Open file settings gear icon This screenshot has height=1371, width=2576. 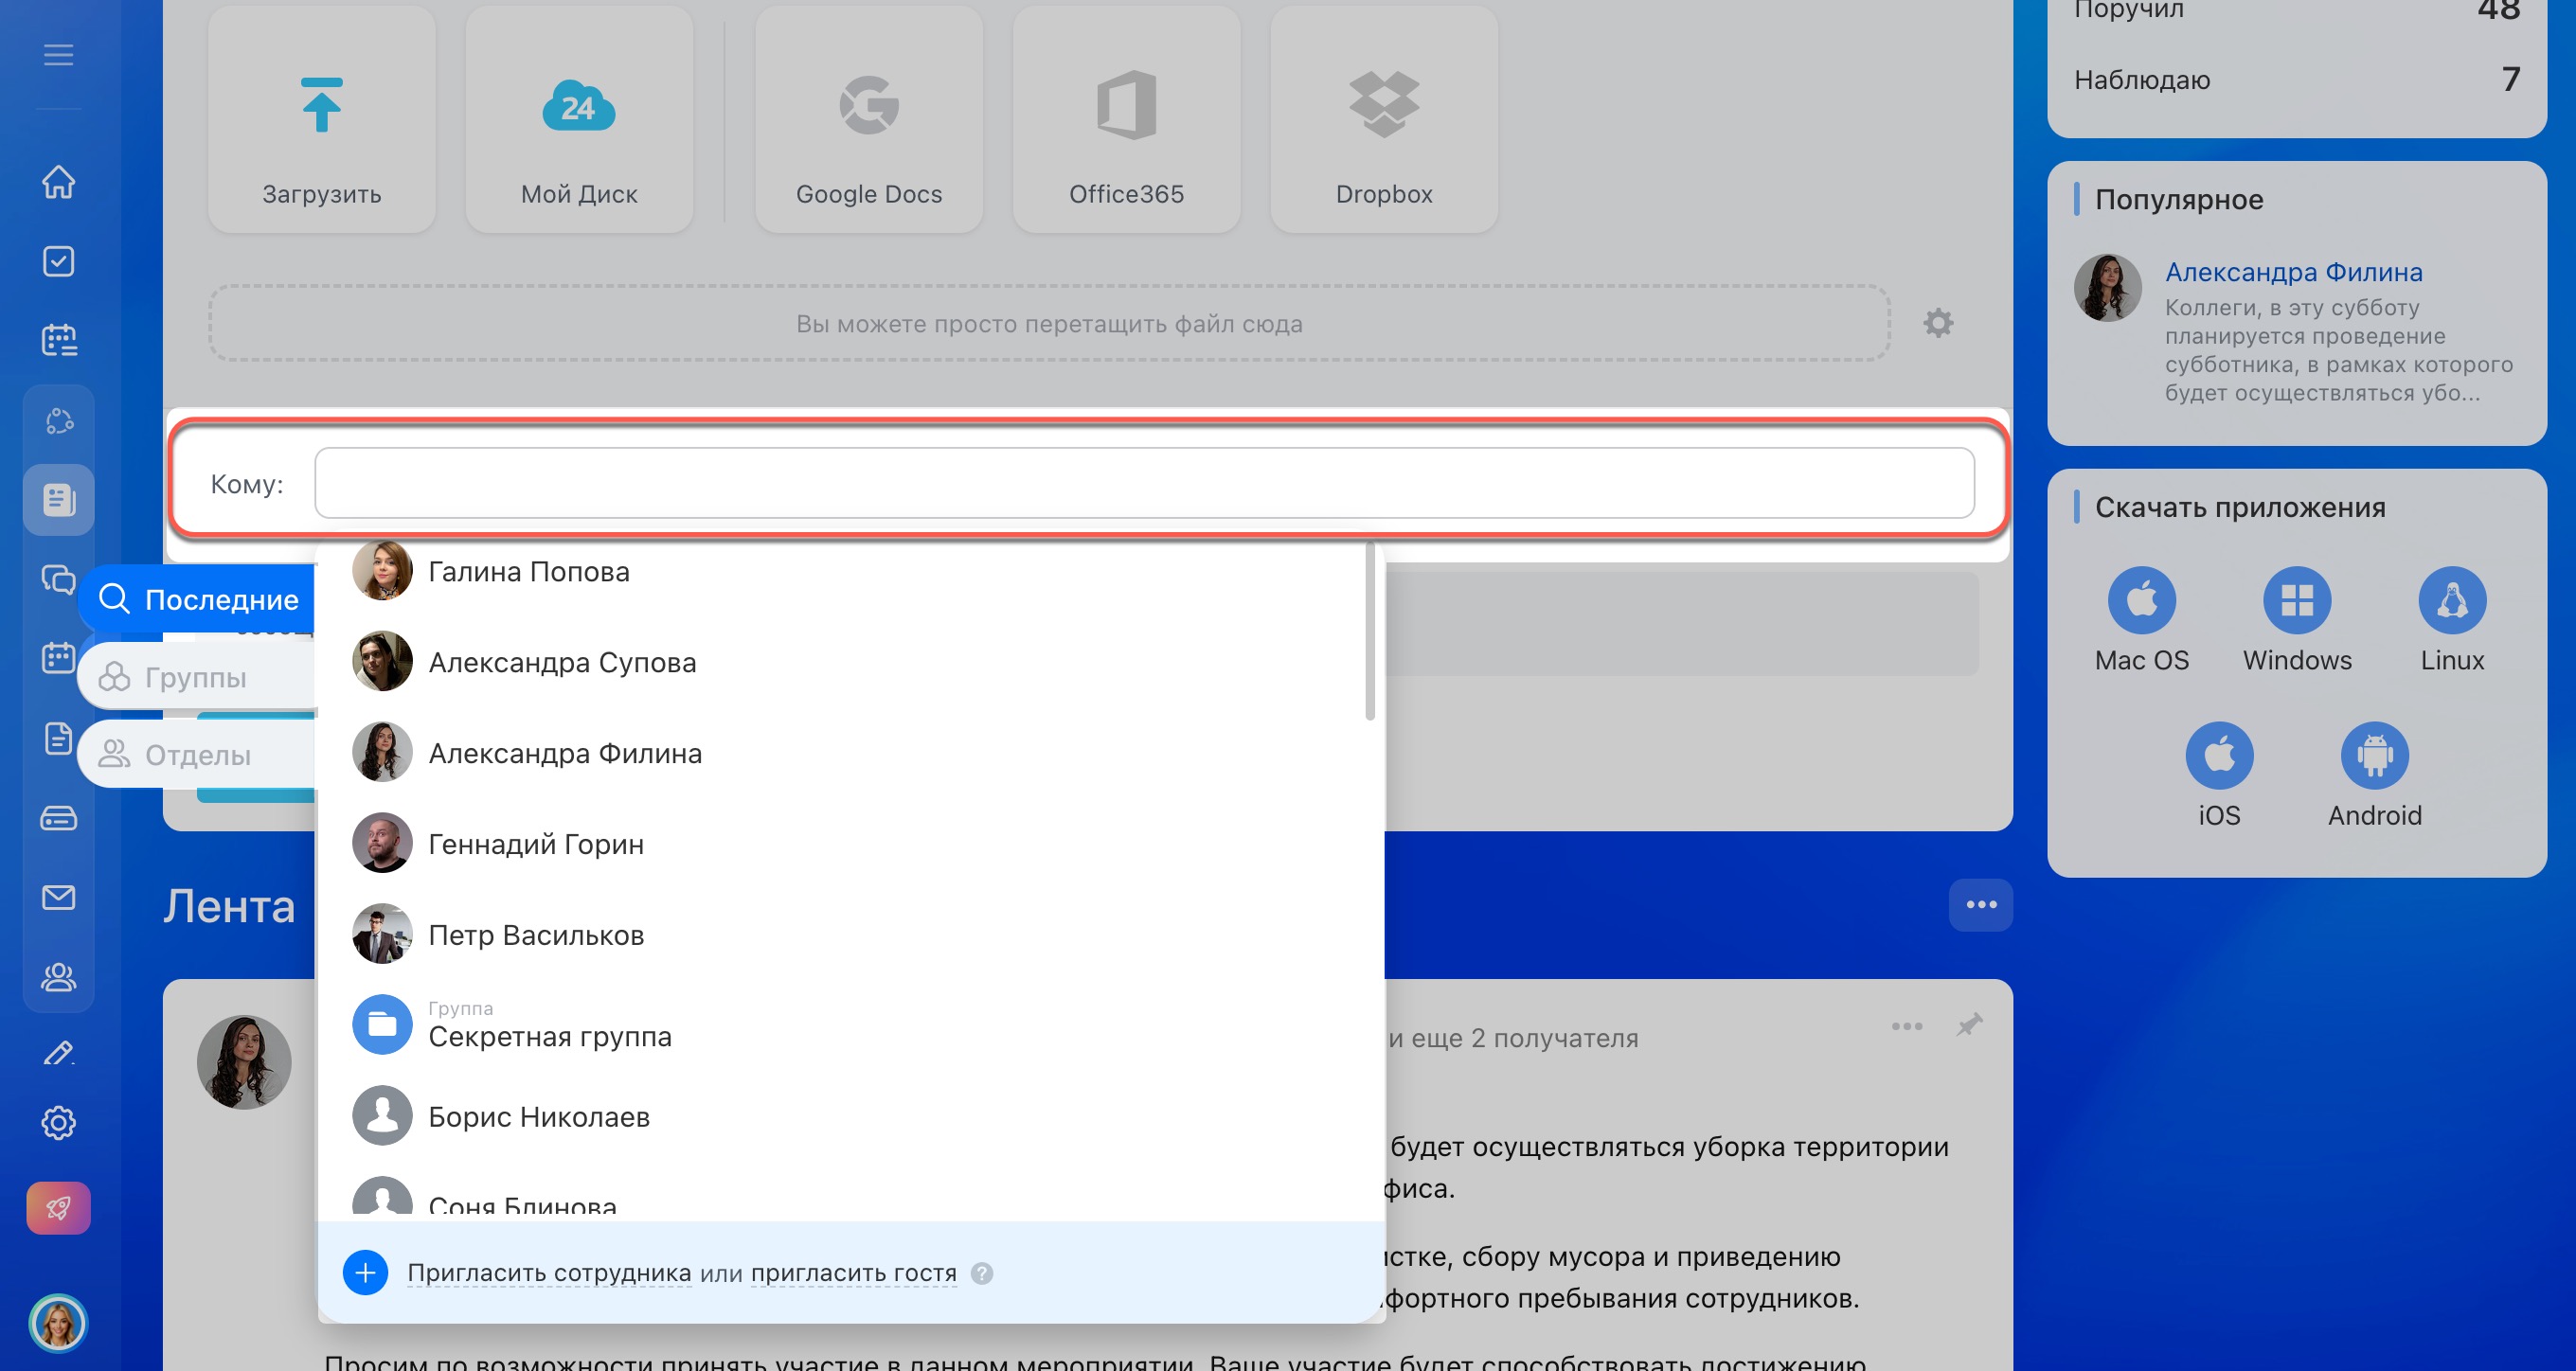(x=1938, y=323)
